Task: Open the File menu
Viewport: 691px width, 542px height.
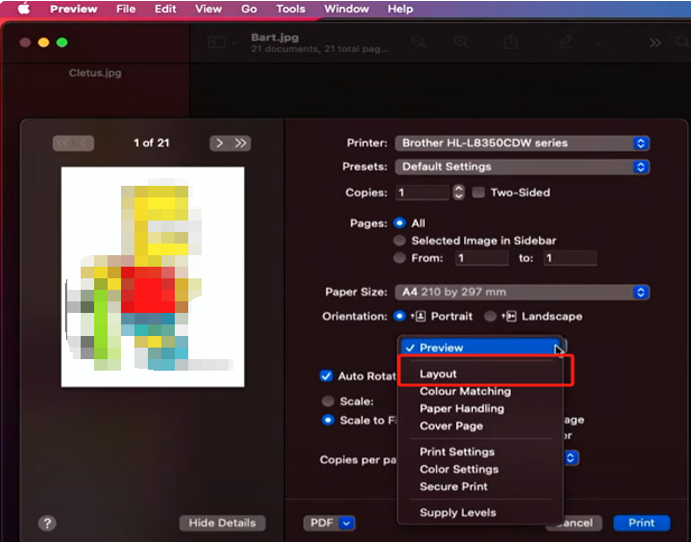Action: click(126, 9)
